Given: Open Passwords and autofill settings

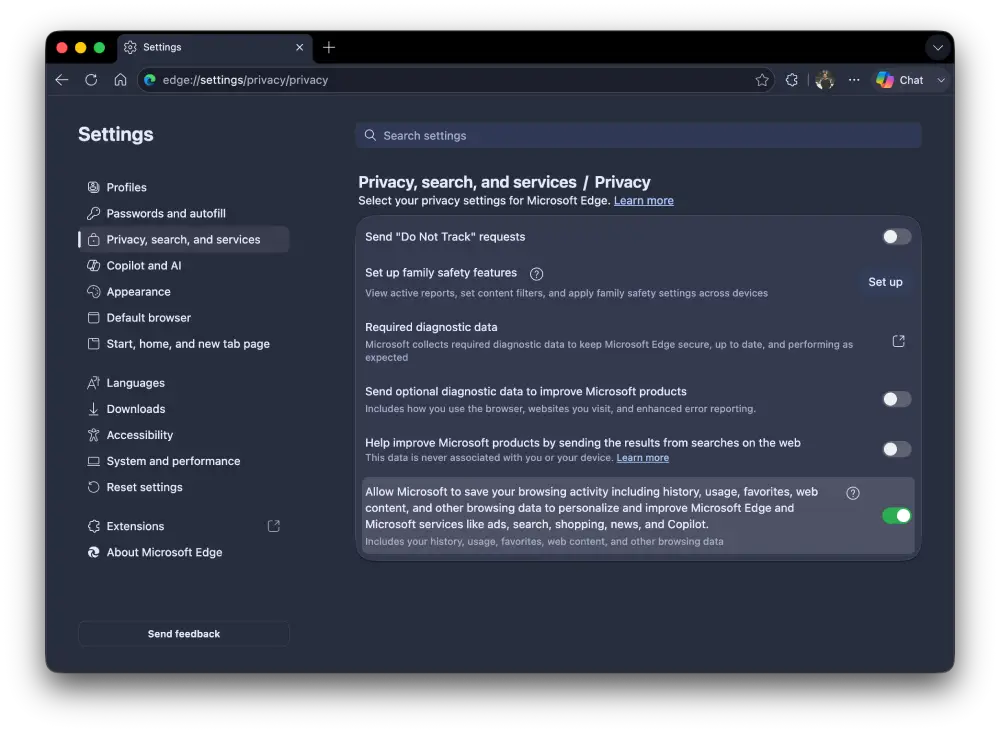Looking at the screenshot, I should tap(184, 213).
